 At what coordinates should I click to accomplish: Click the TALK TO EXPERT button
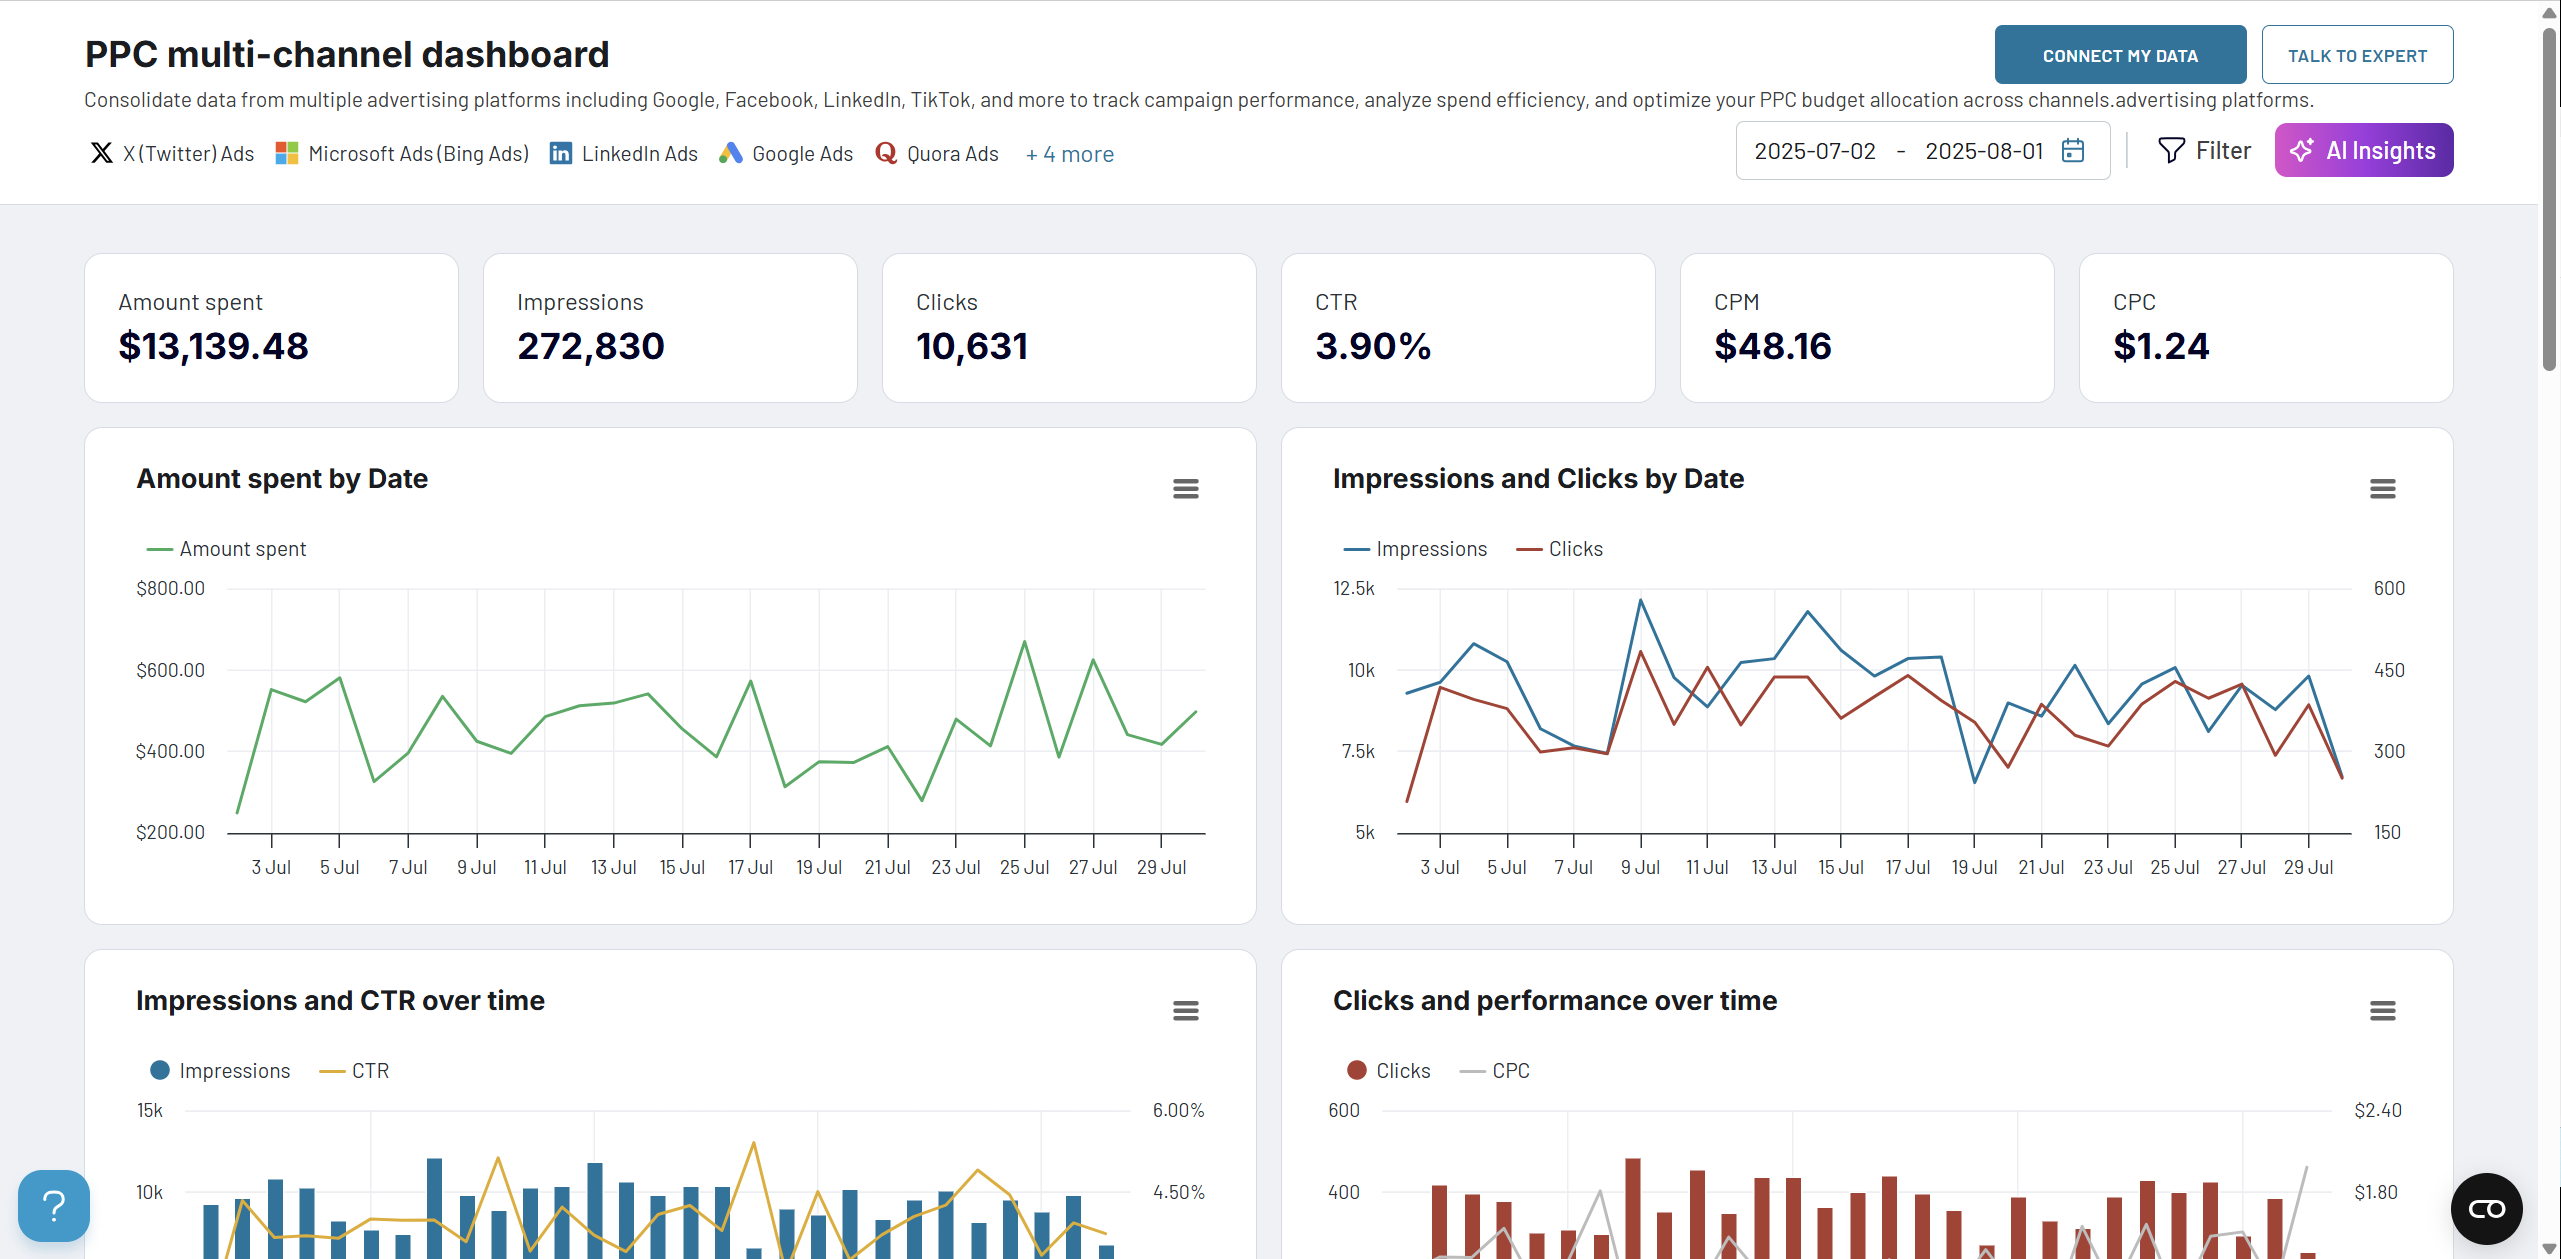[2357, 56]
